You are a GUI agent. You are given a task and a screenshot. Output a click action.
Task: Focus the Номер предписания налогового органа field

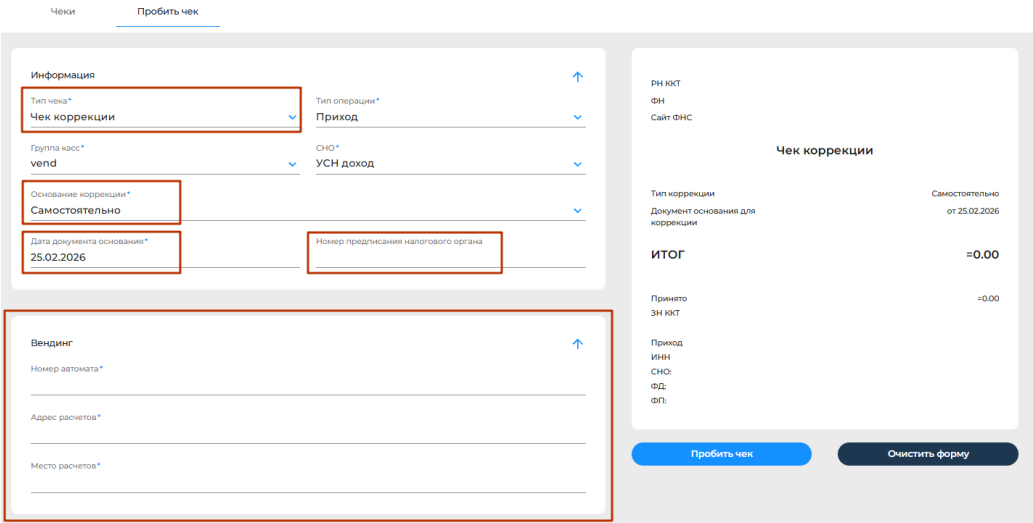tap(445, 257)
